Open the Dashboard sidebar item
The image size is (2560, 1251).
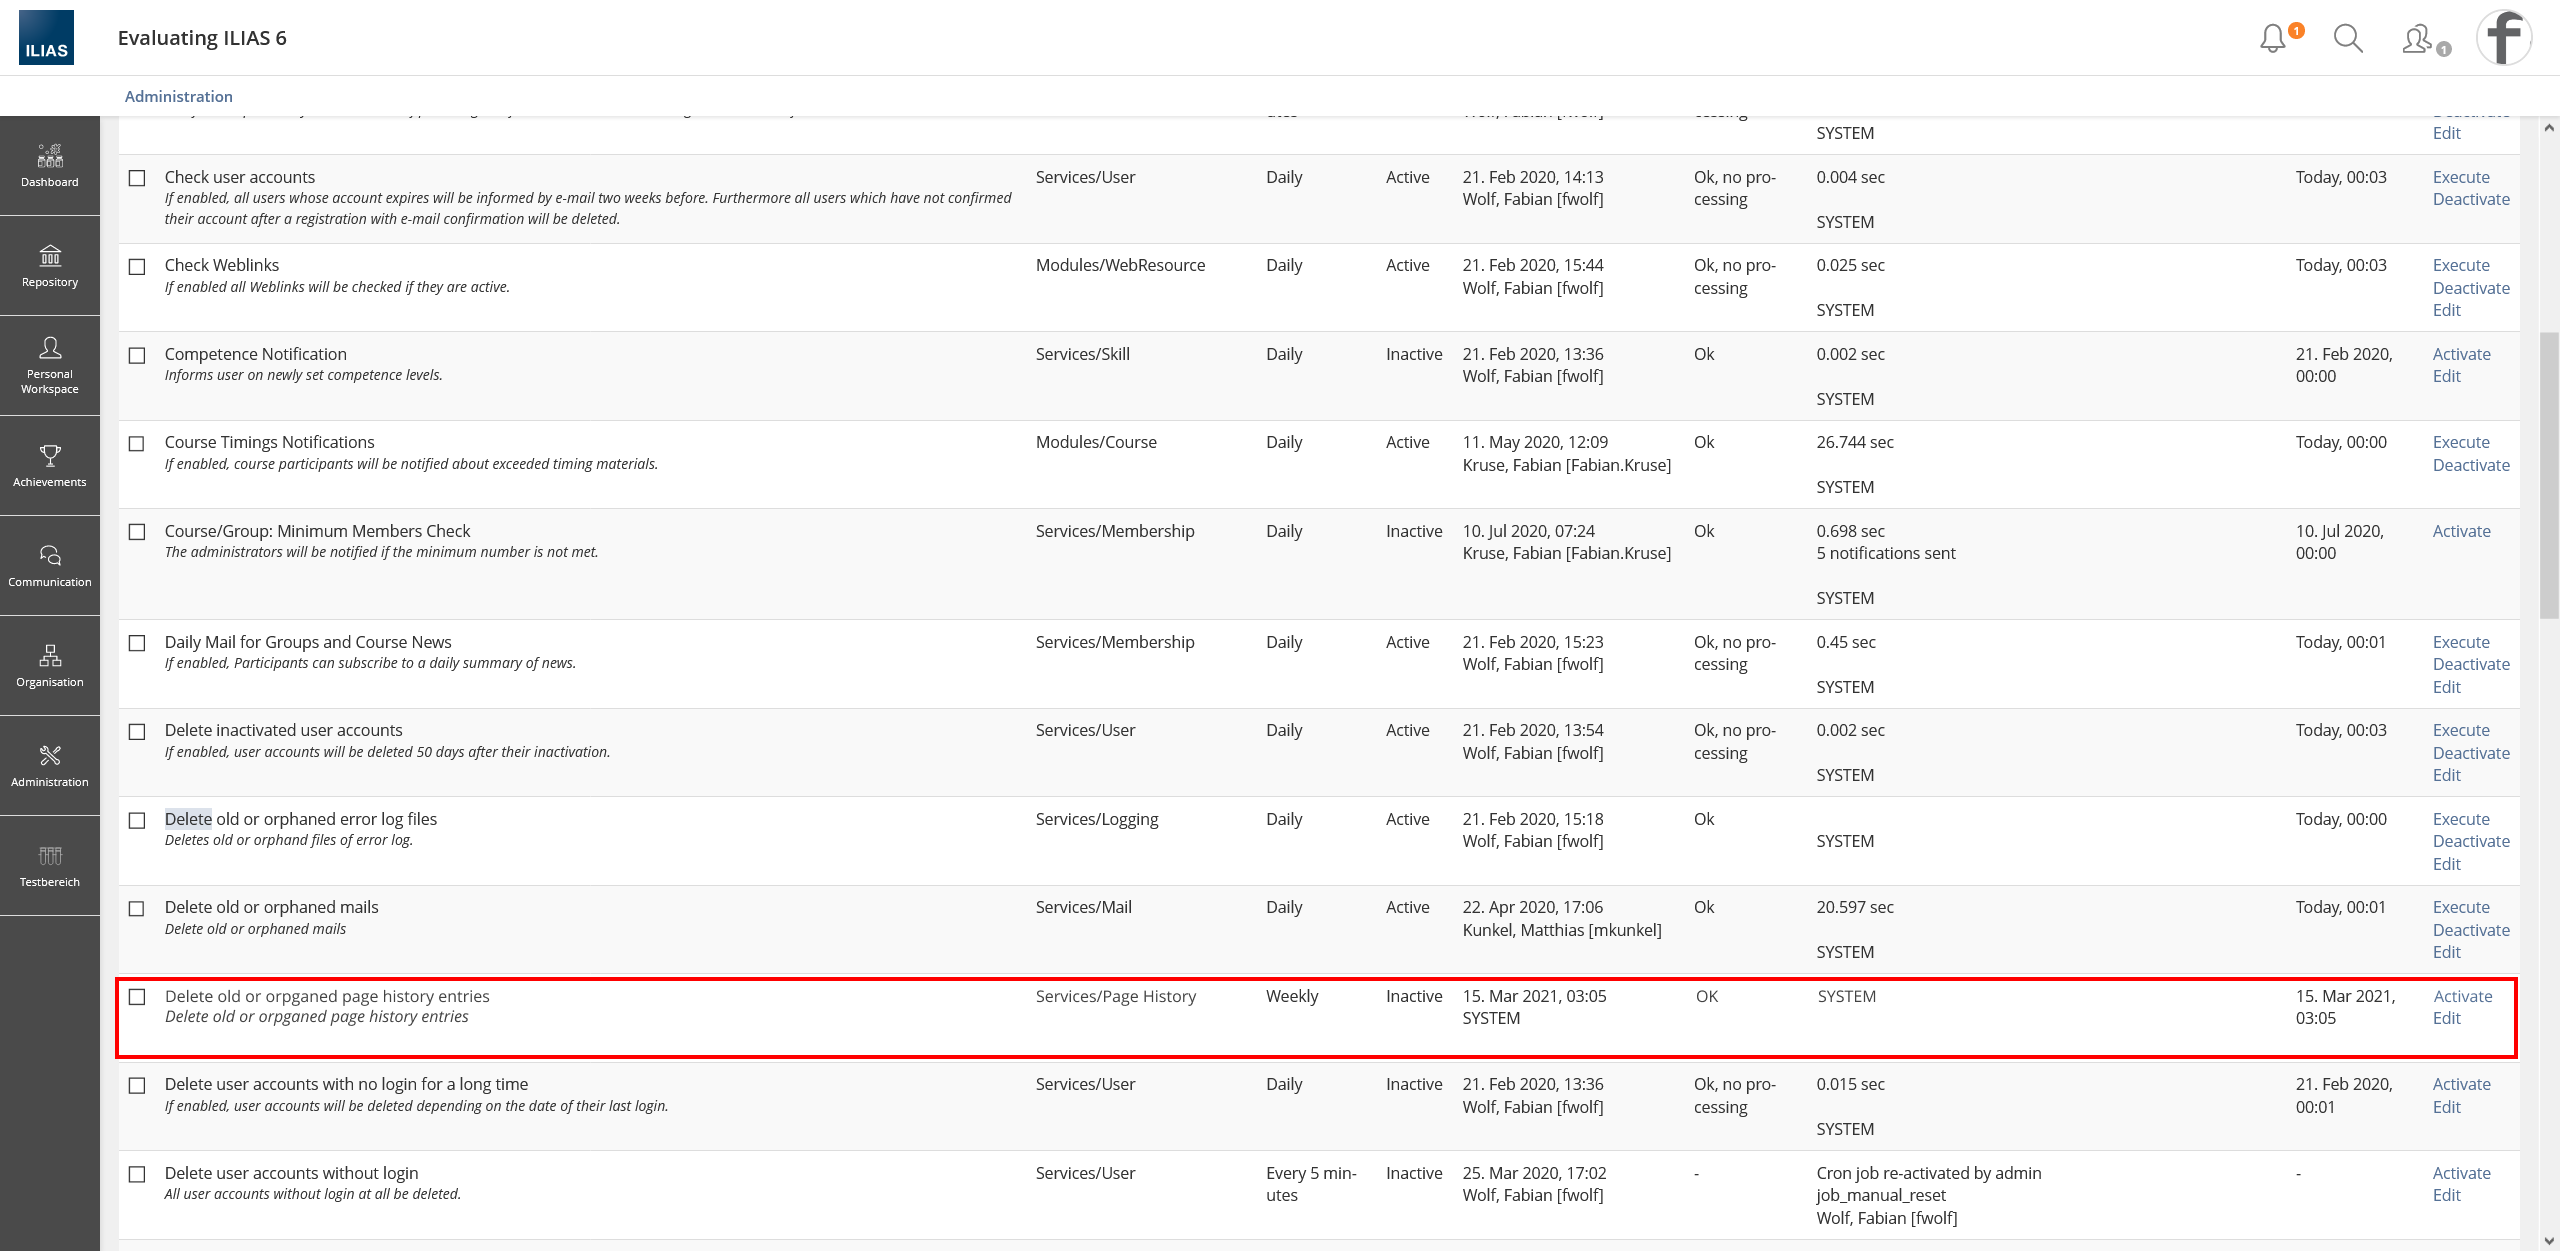(x=50, y=166)
